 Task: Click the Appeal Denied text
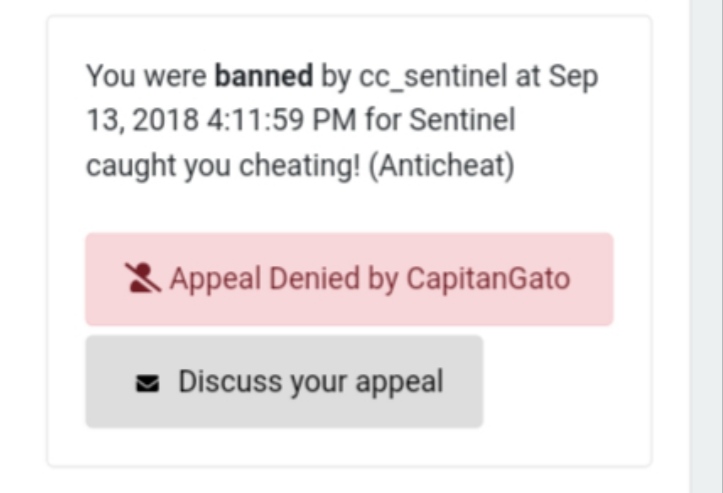264,279
